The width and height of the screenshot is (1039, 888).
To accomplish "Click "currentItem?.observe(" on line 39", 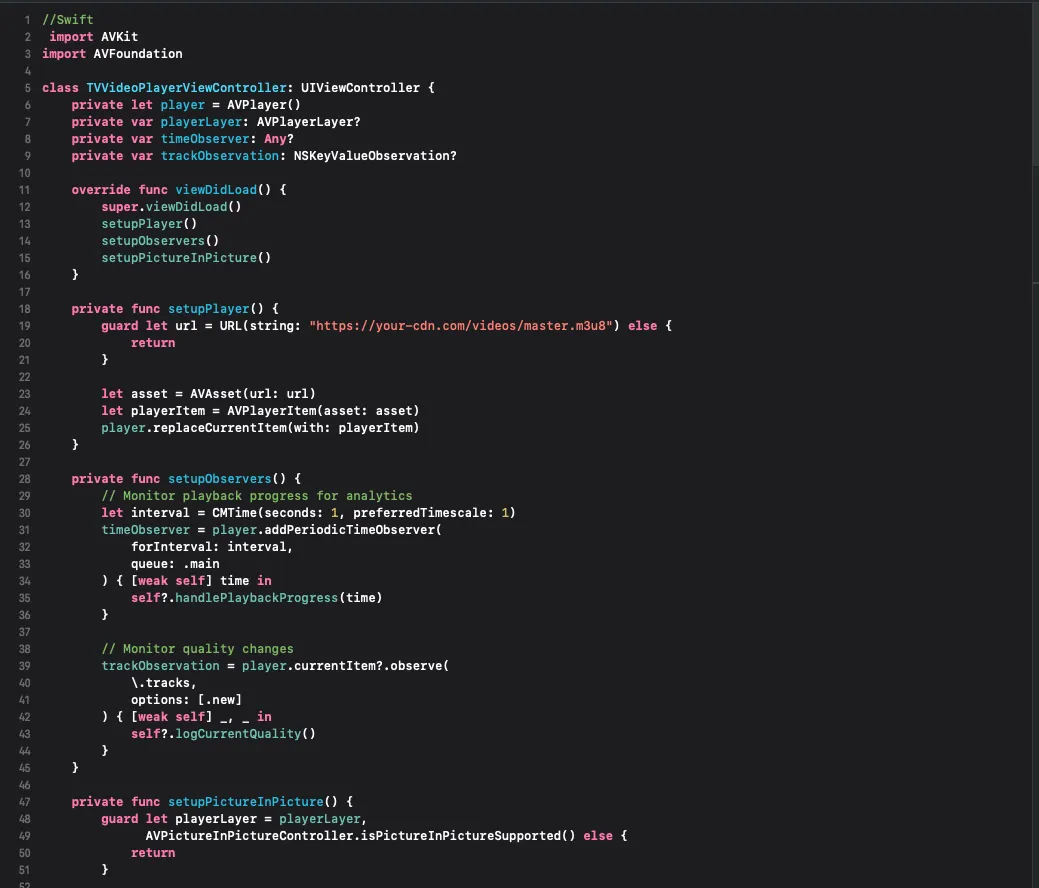I will click(371, 666).
